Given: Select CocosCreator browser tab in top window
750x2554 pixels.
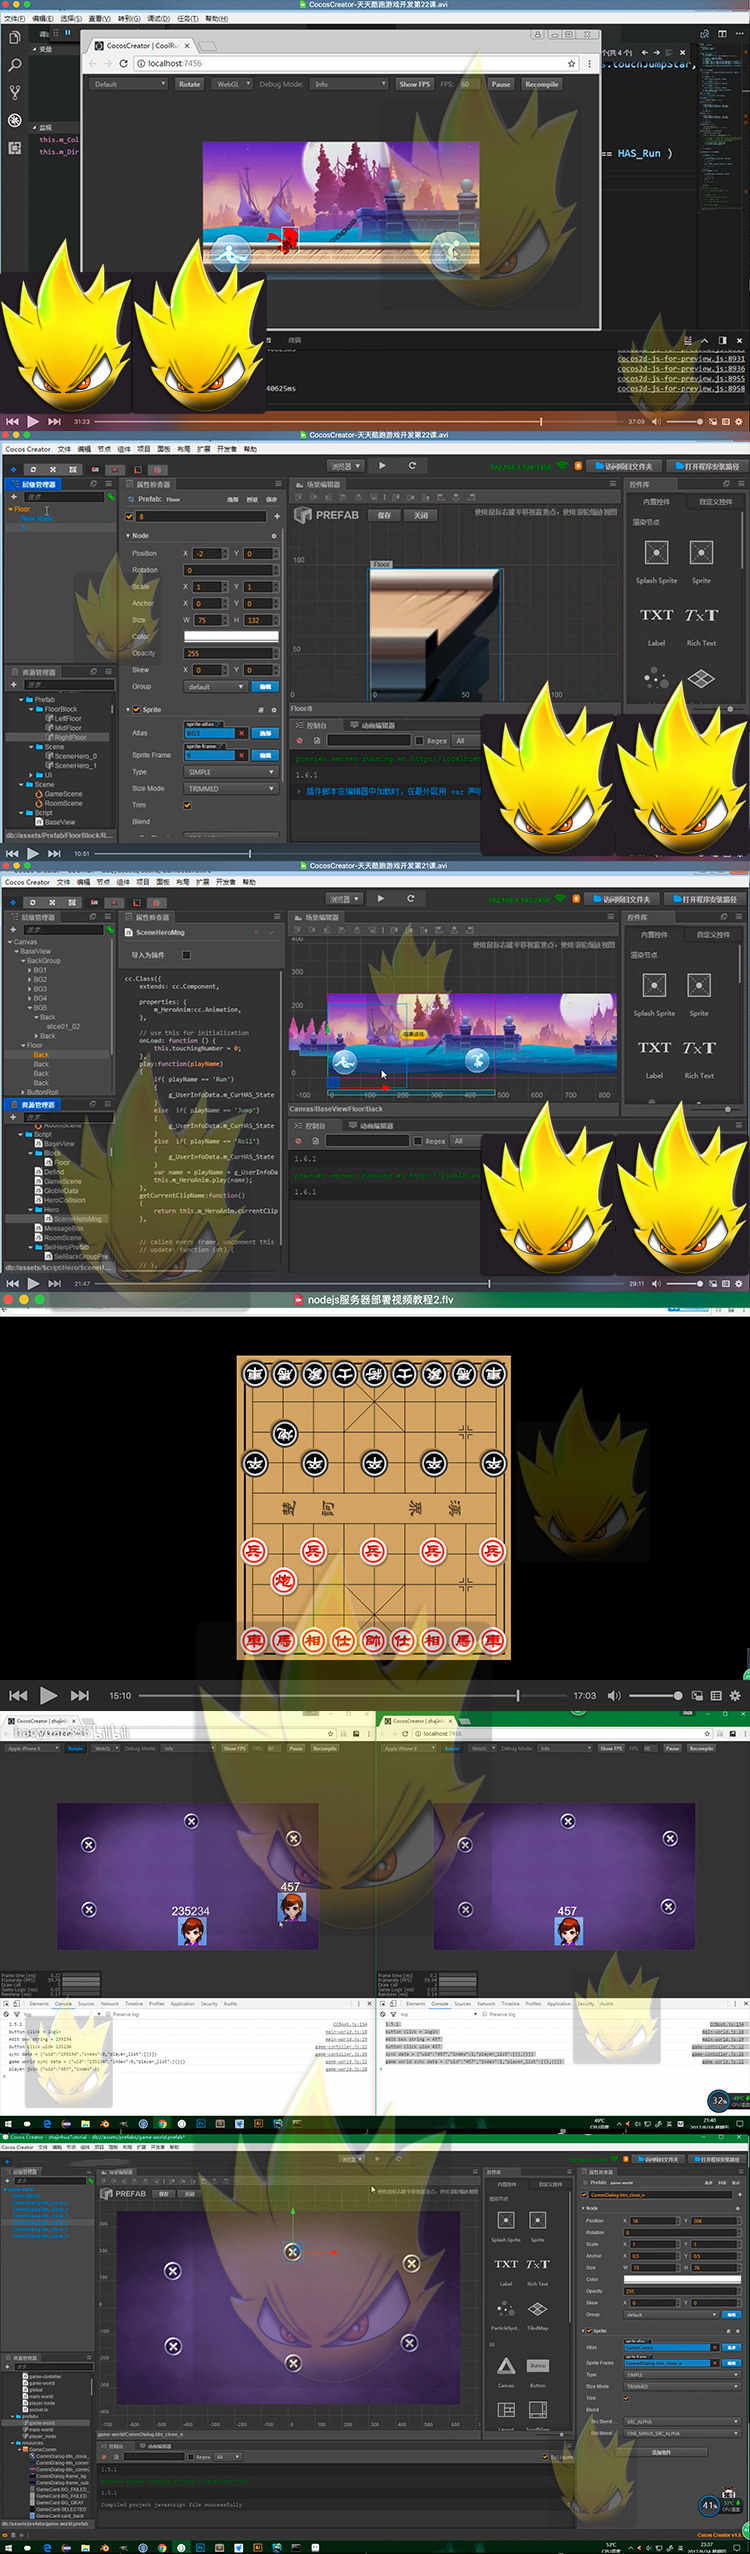Looking at the screenshot, I should pyautogui.click(x=142, y=45).
